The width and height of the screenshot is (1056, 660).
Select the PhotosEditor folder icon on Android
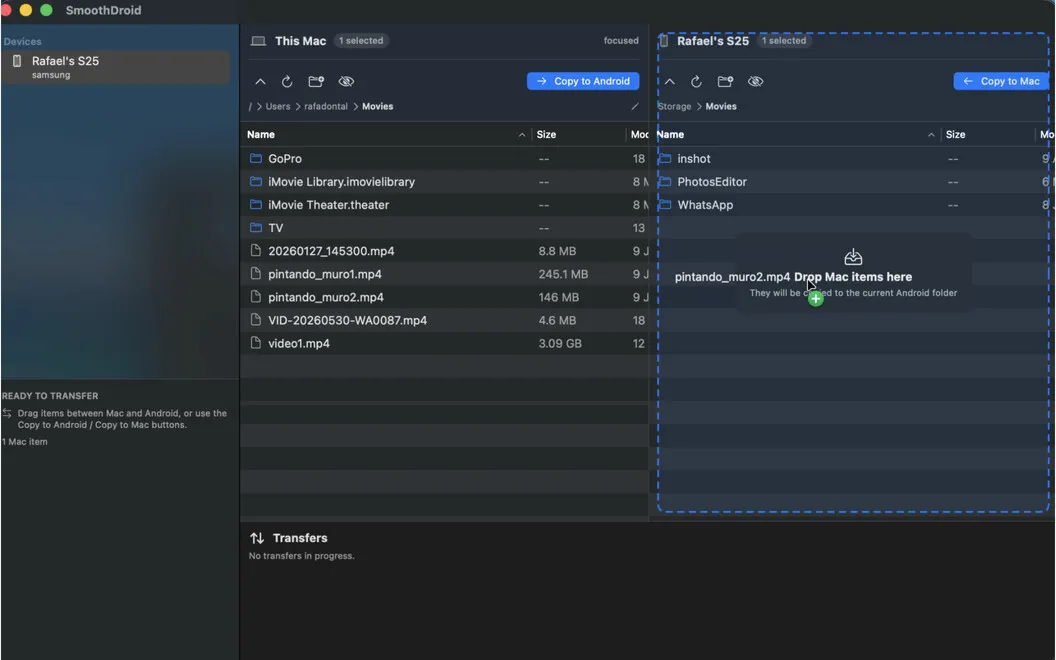(665, 181)
